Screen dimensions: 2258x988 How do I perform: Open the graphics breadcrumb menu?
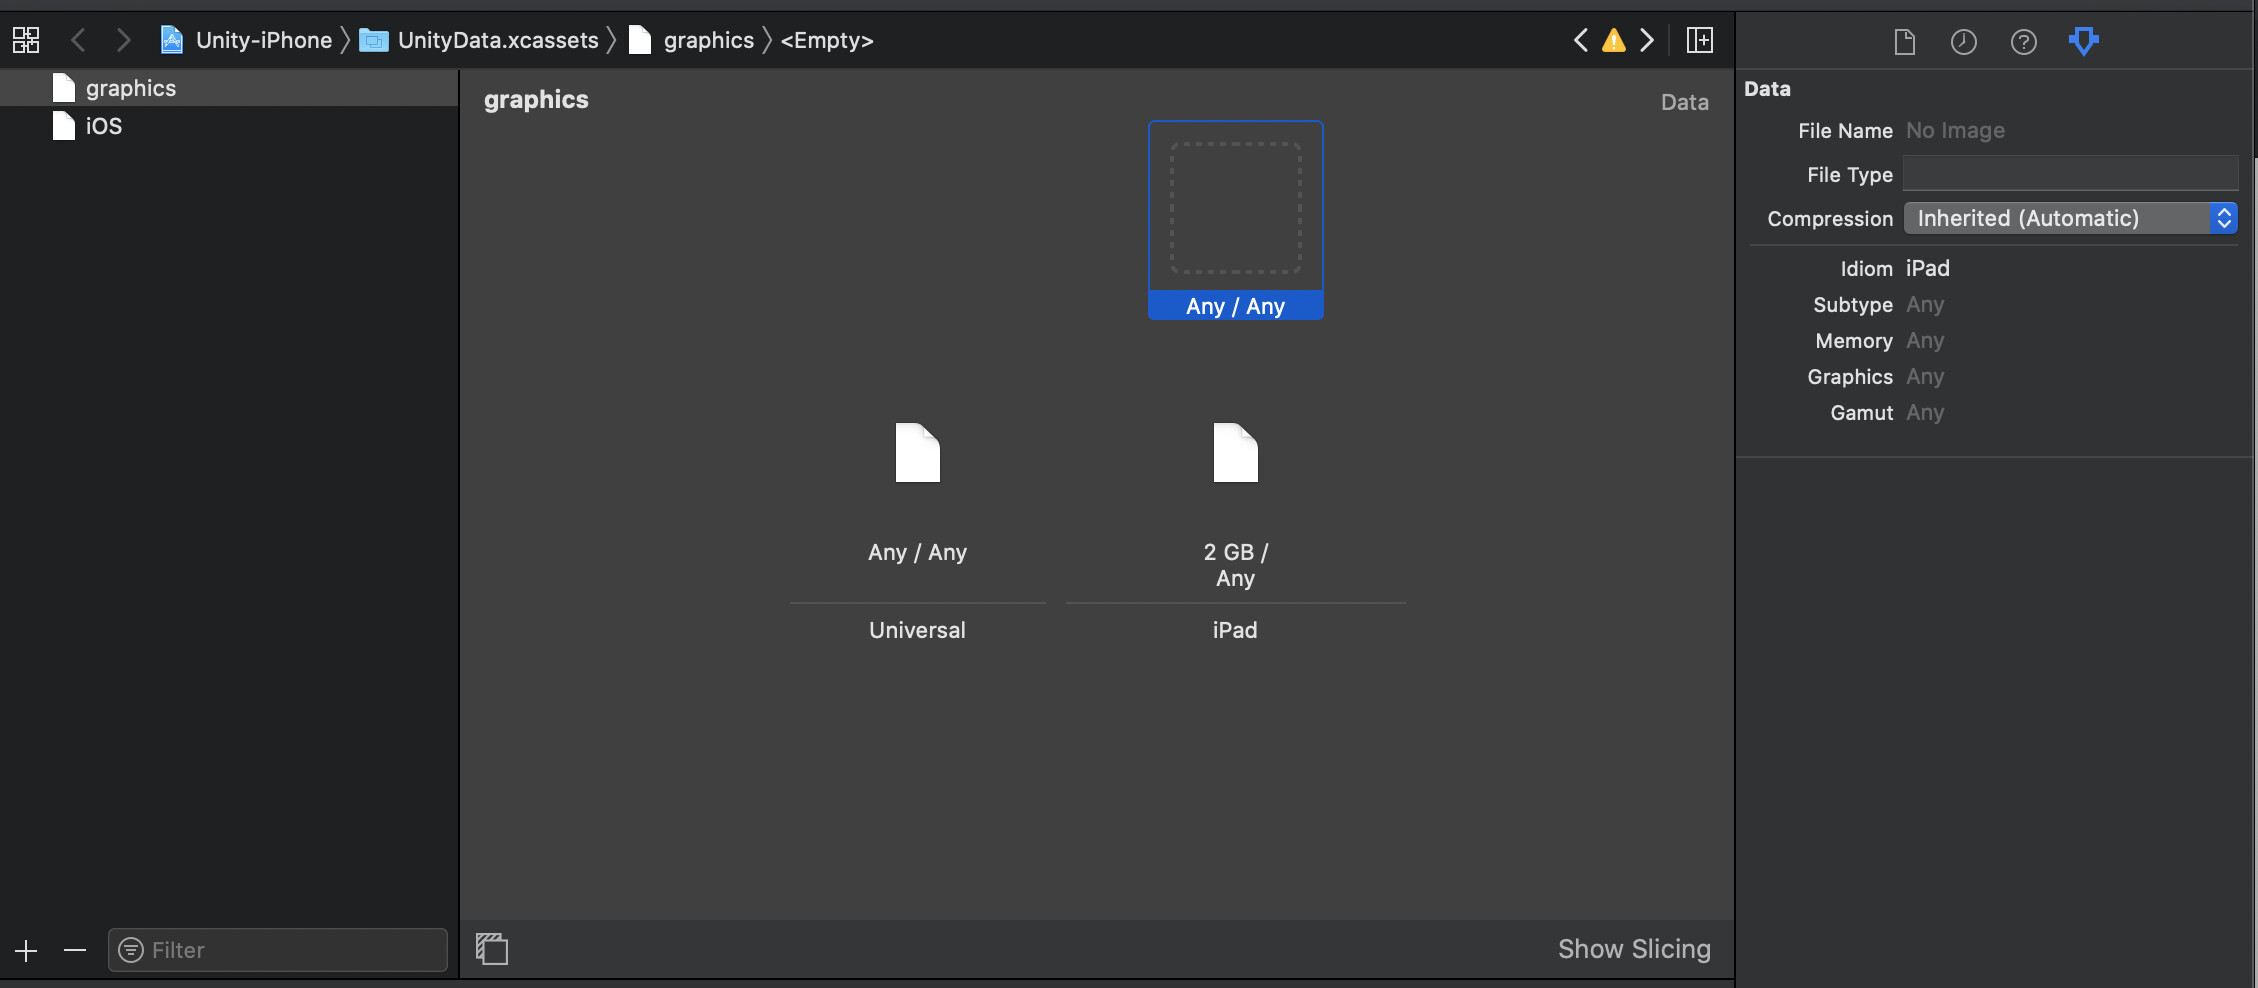709,40
